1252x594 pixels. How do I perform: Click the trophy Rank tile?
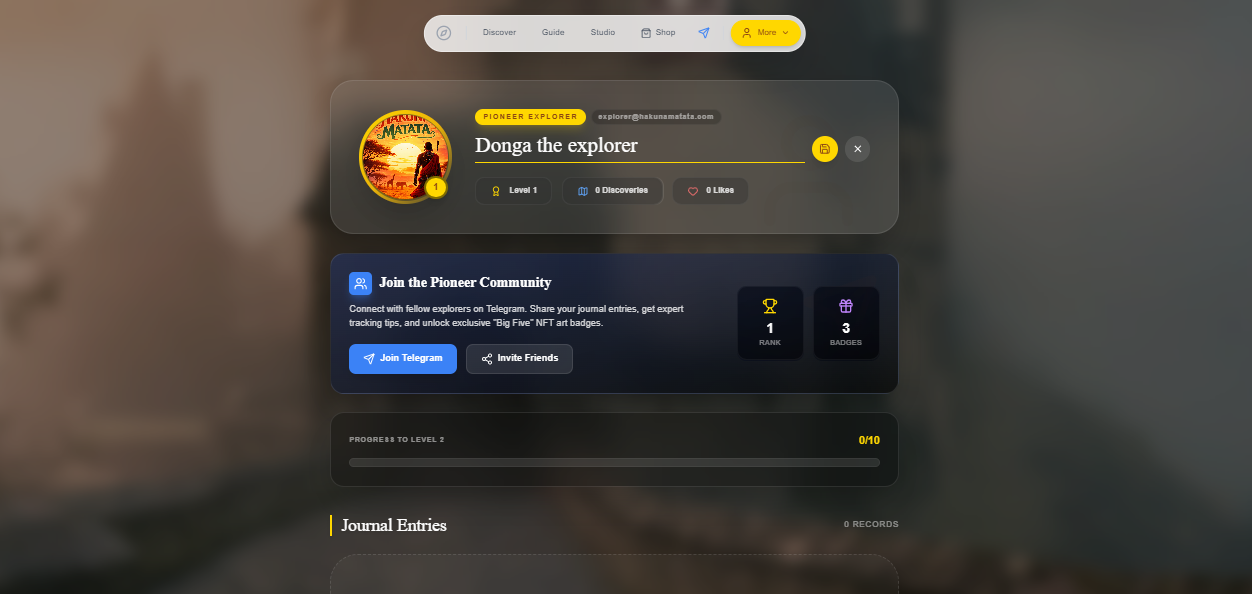coord(770,323)
